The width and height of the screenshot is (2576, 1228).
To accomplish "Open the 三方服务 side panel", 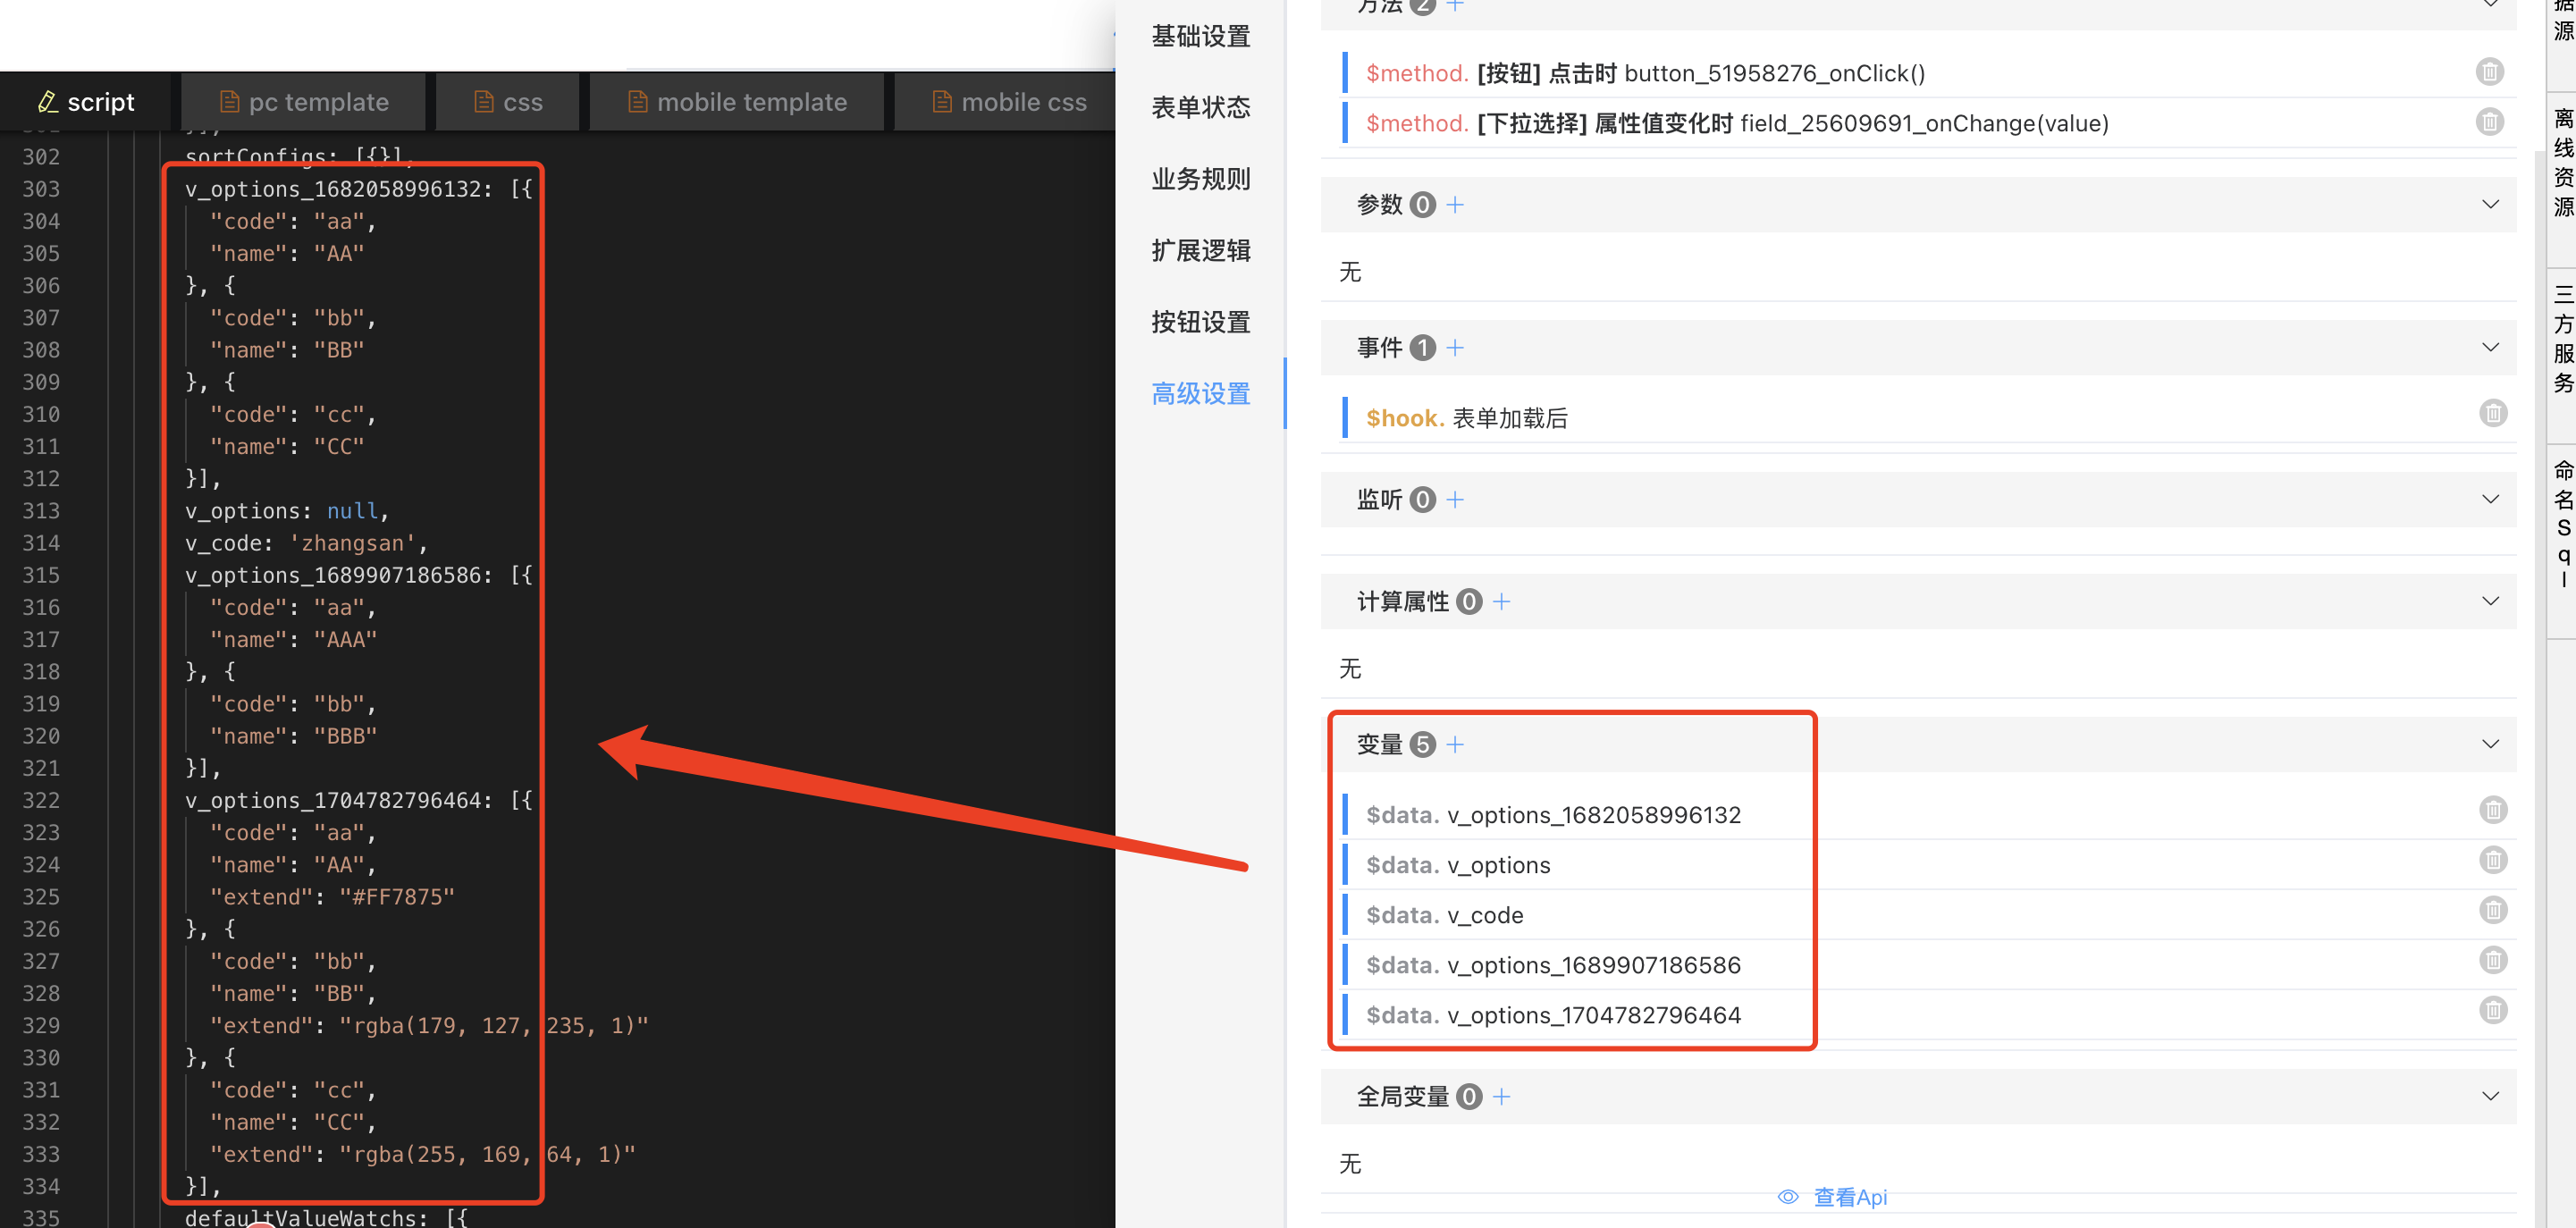I will (x=2563, y=338).
